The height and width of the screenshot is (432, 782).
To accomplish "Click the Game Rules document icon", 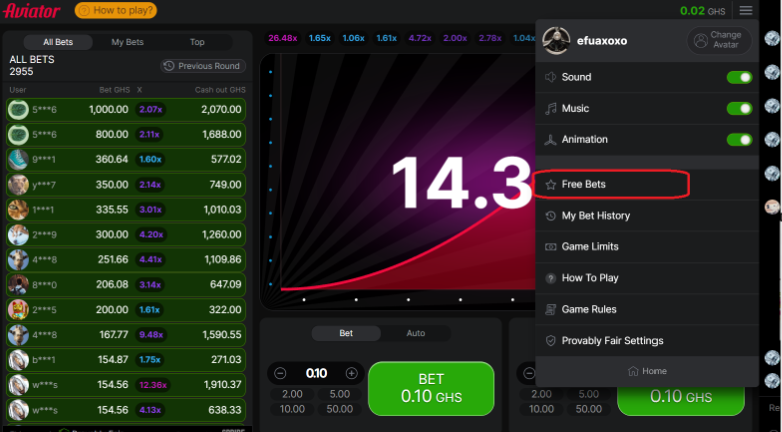I will tap(551, 310).
